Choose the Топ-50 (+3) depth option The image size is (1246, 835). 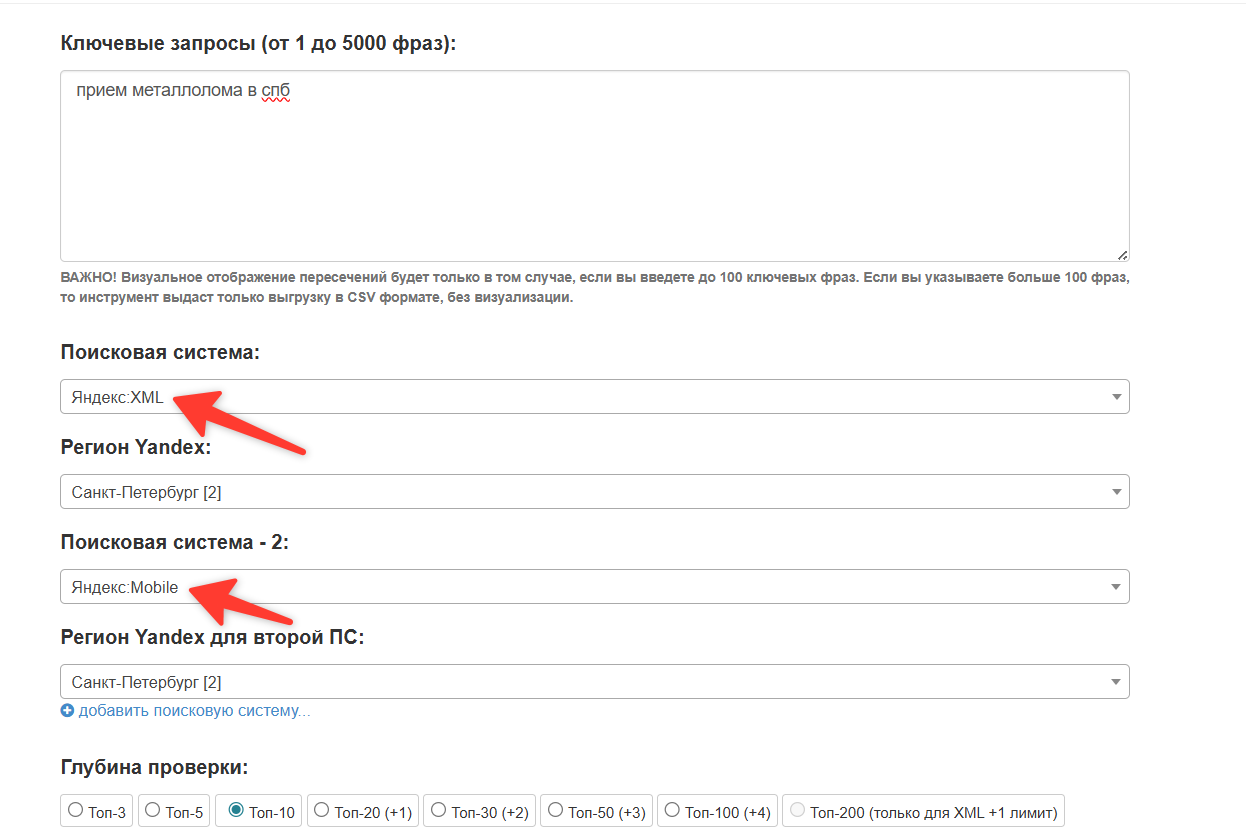pyautogui.click(x=555, y=810)
